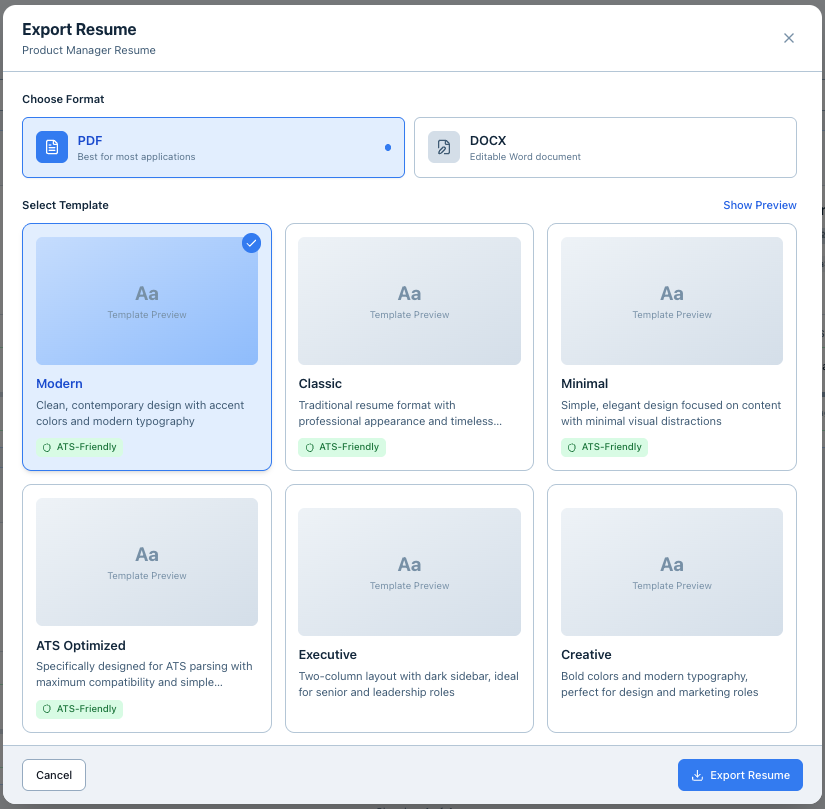
Task: Click the PDF selected radio dot indicator
Action: click(388, 148)
